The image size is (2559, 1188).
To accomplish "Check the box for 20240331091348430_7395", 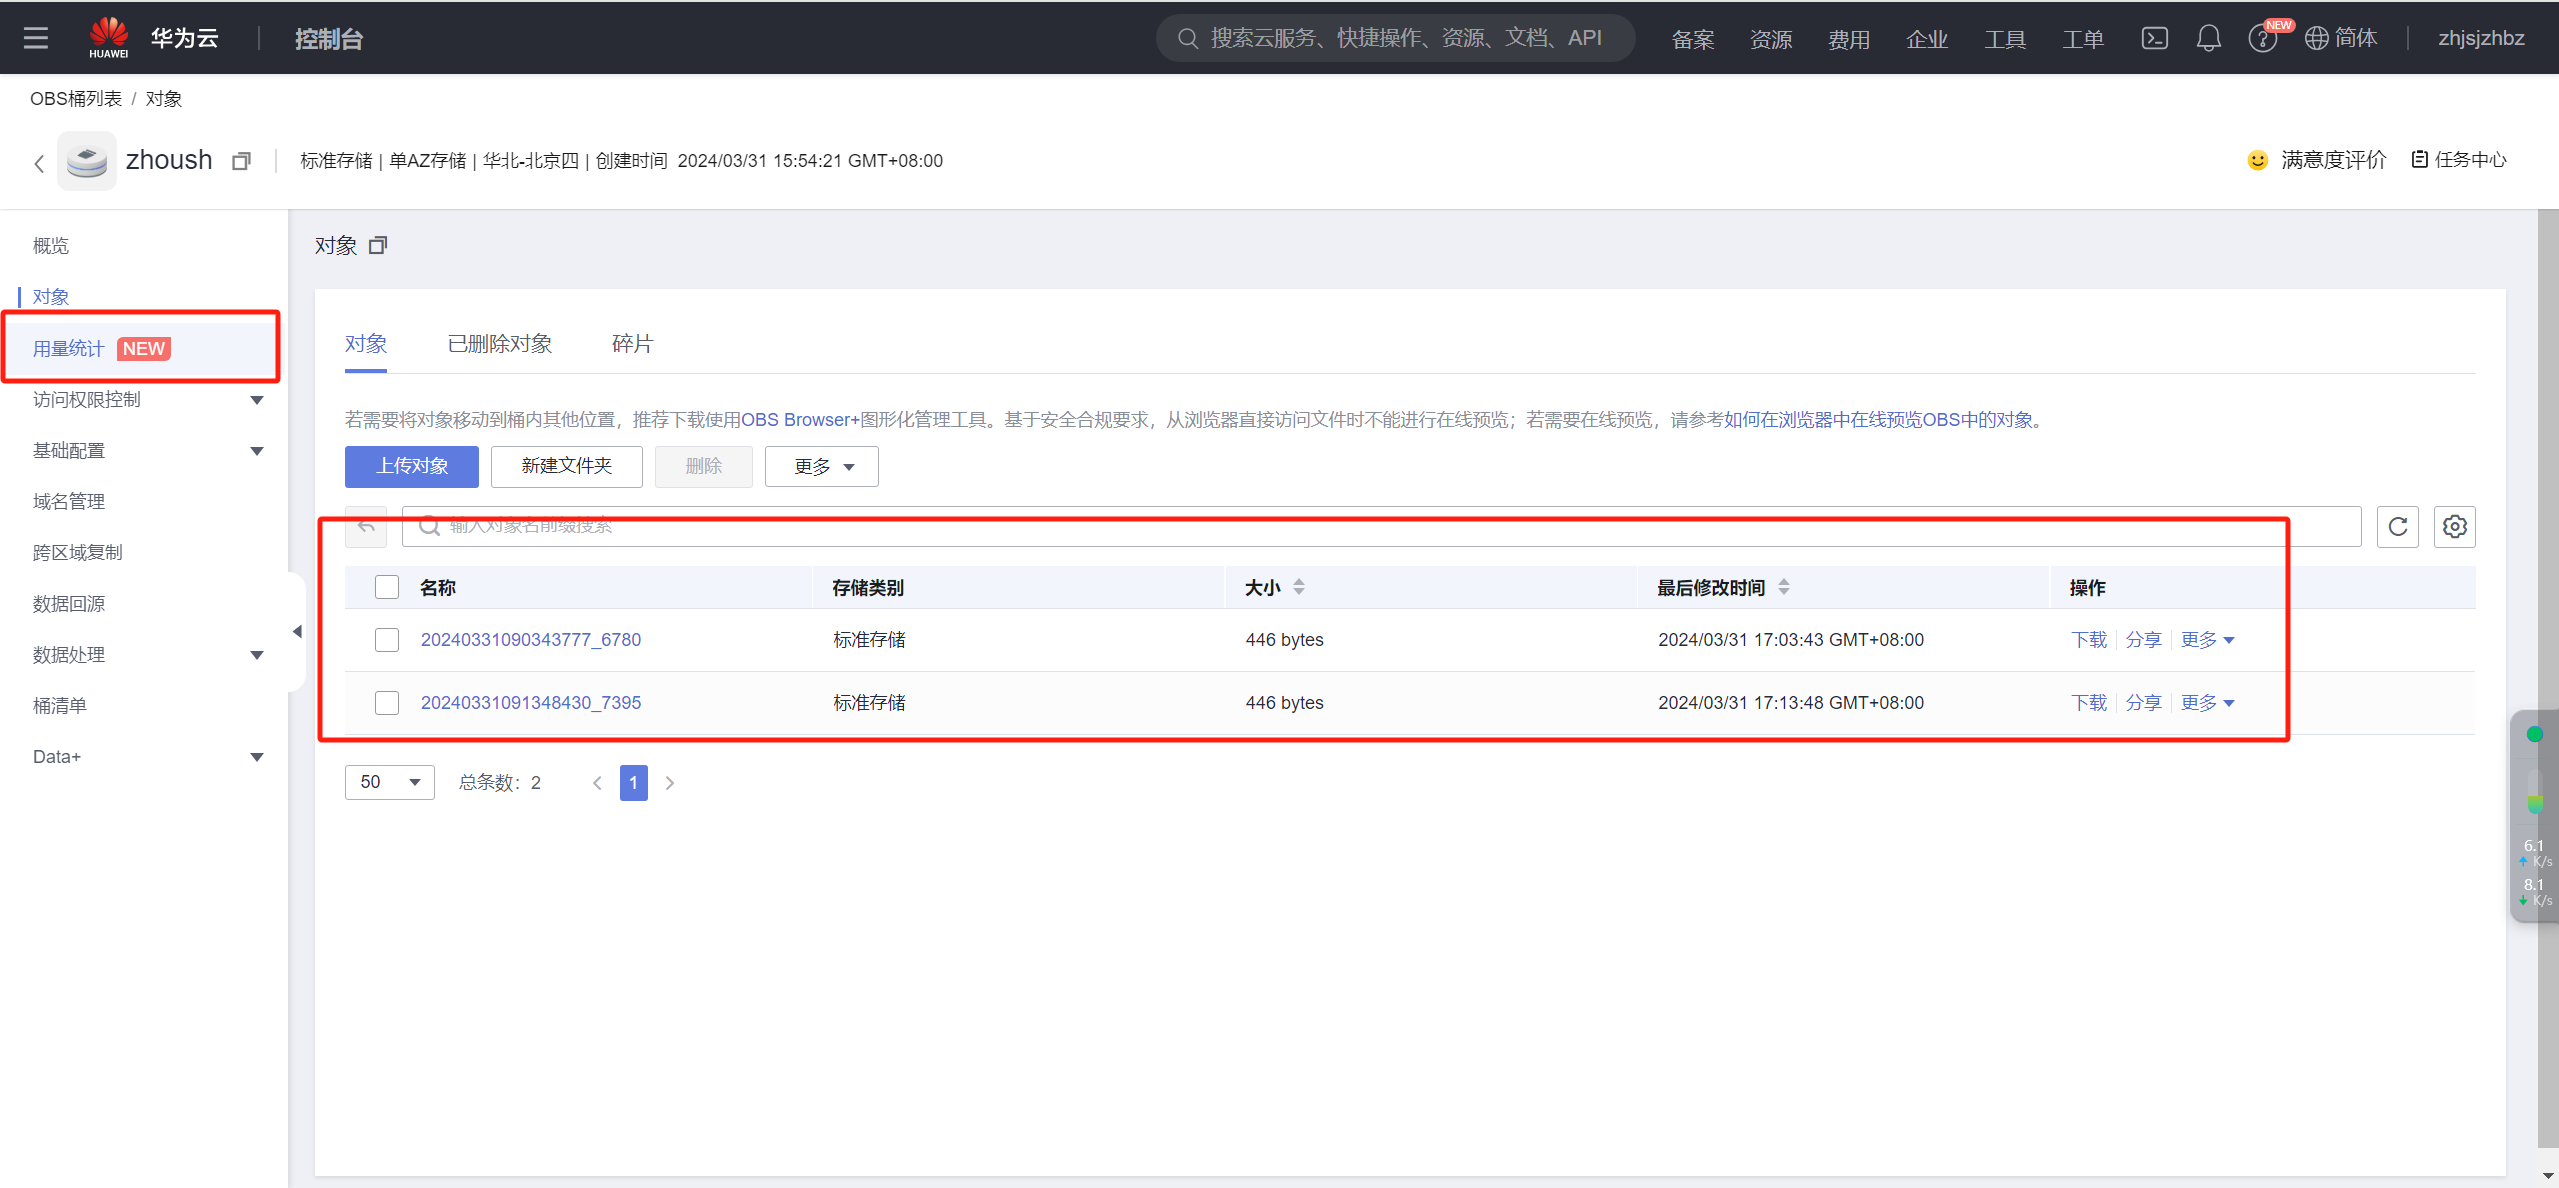I will tap(387, 703).
